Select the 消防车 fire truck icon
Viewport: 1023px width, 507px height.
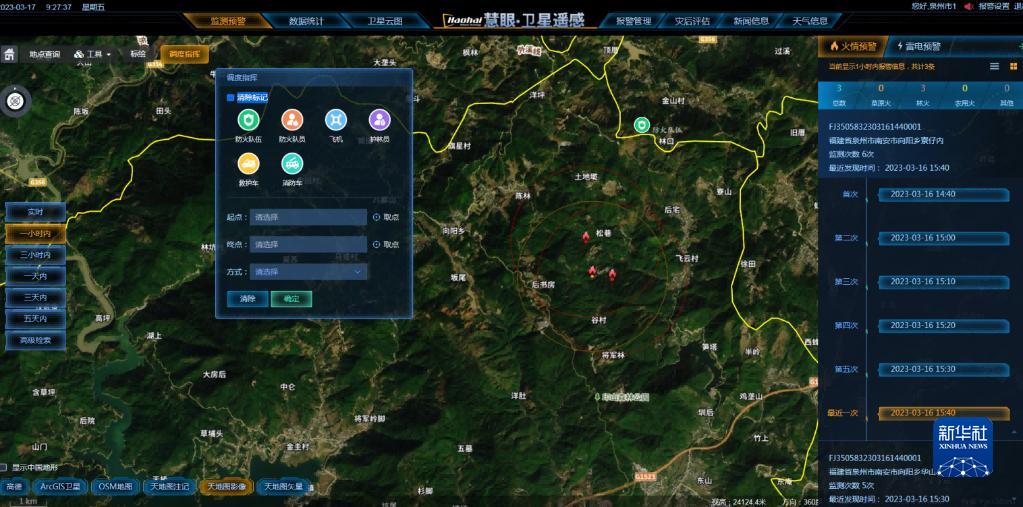292,164
